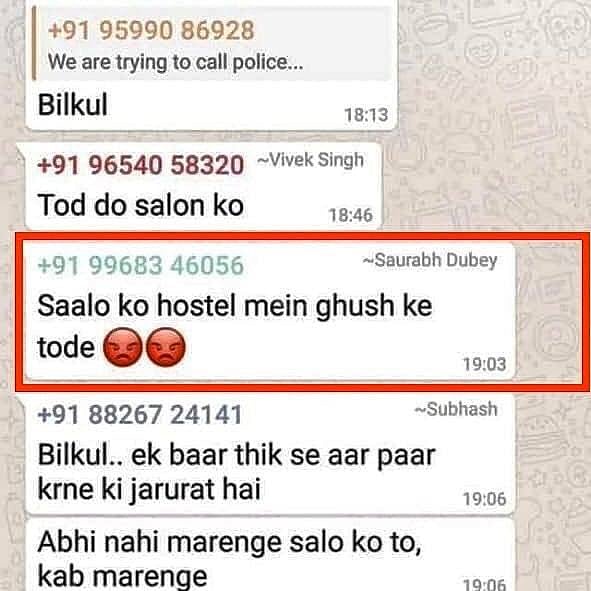Click the number +91 95990 86928 in quote

pos(151,30)
